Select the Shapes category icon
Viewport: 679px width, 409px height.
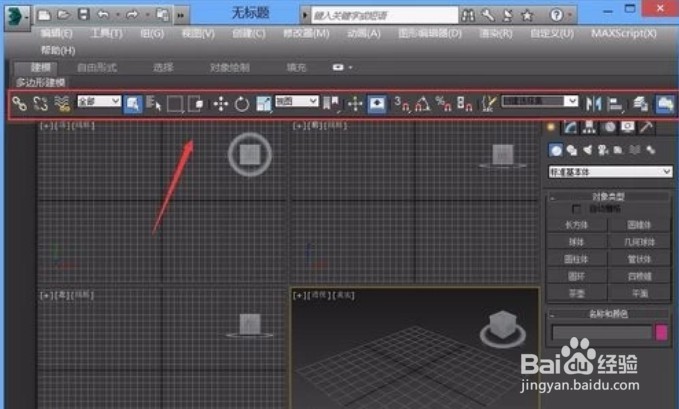click(572, 150)
